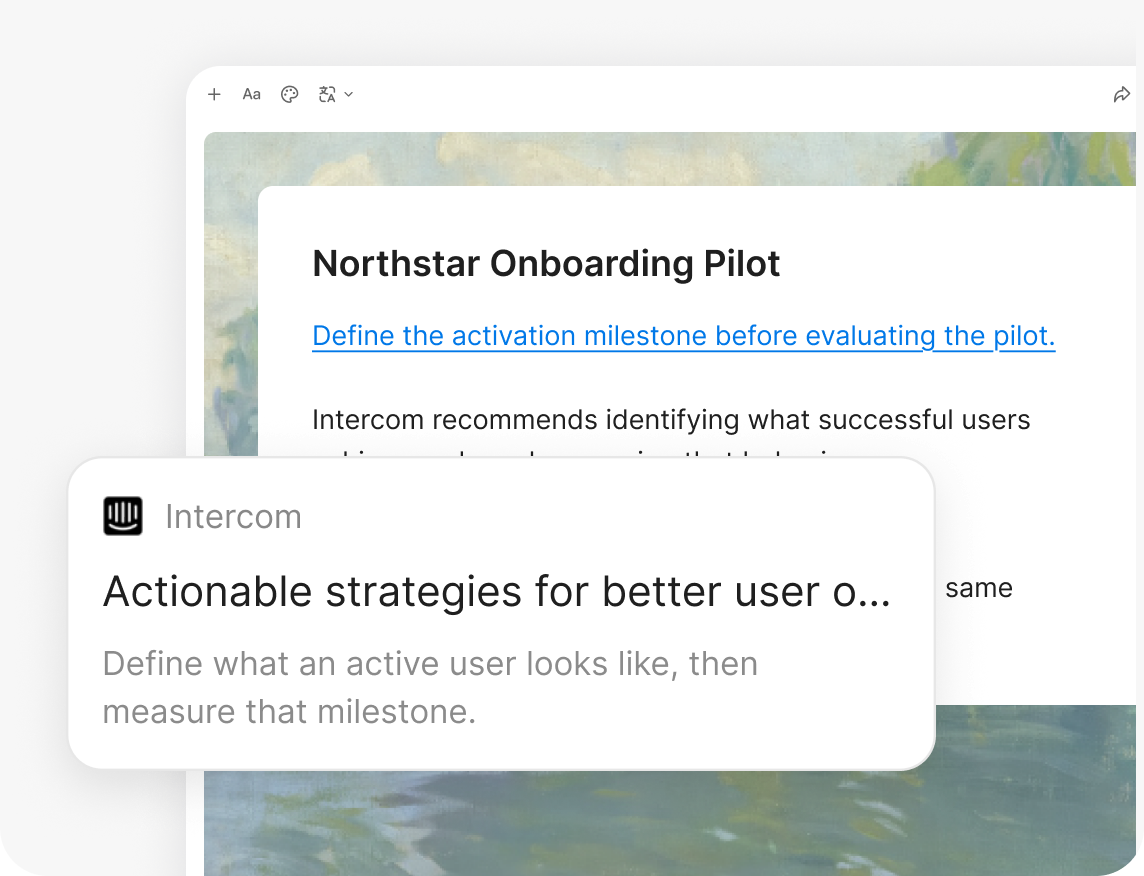Screen dimensions: 1144x876
Task: Click the card description about active users
Action: click(x=430, y=687)
